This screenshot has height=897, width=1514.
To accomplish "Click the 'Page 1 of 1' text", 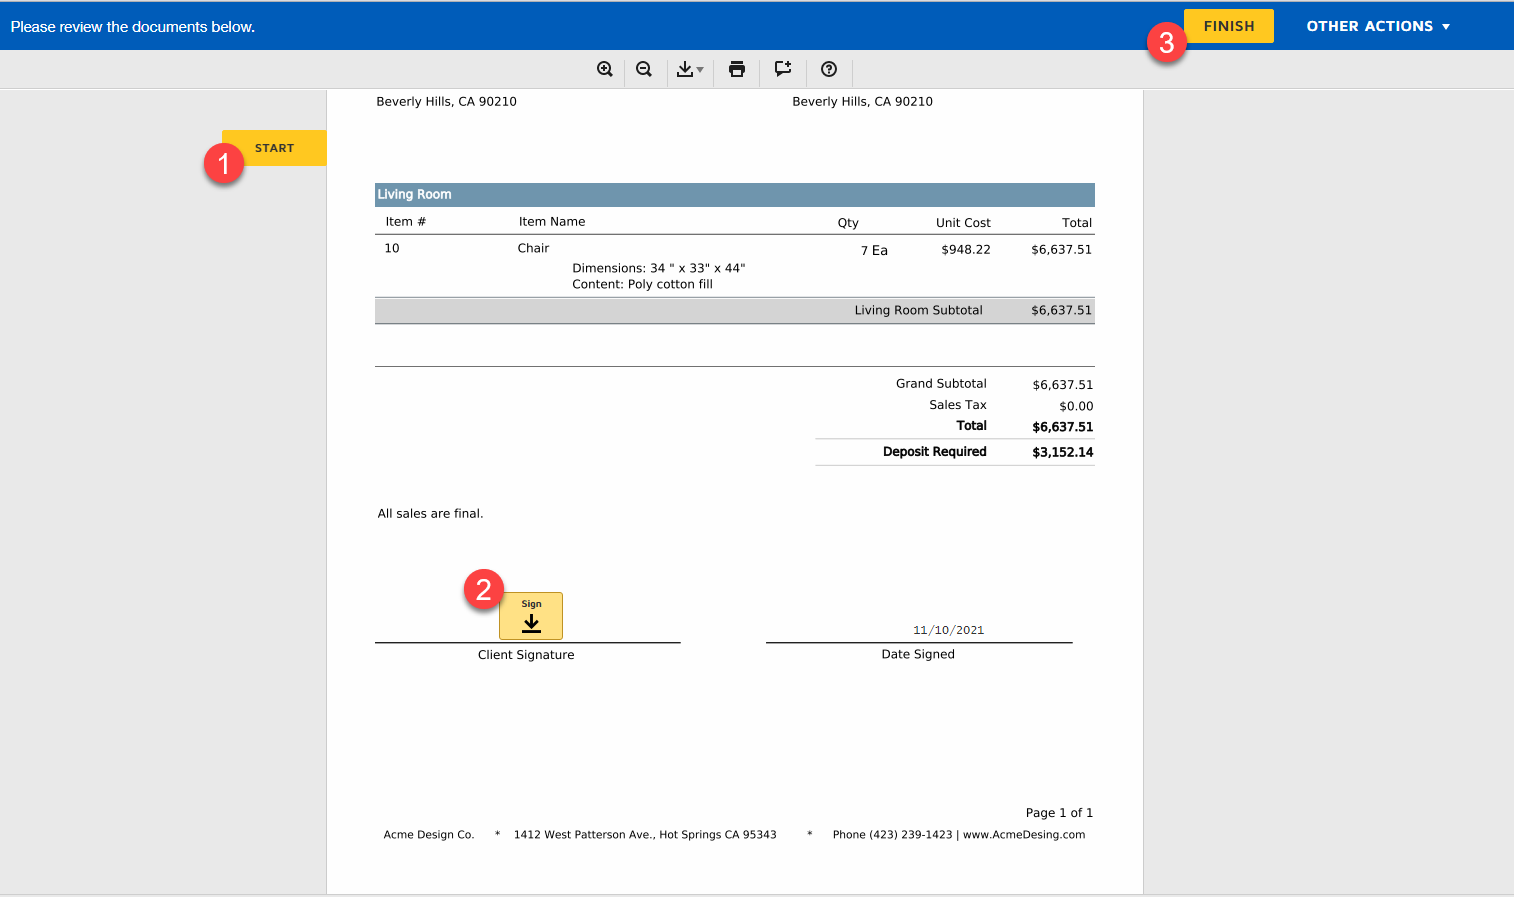I will tap(1059, 813).
